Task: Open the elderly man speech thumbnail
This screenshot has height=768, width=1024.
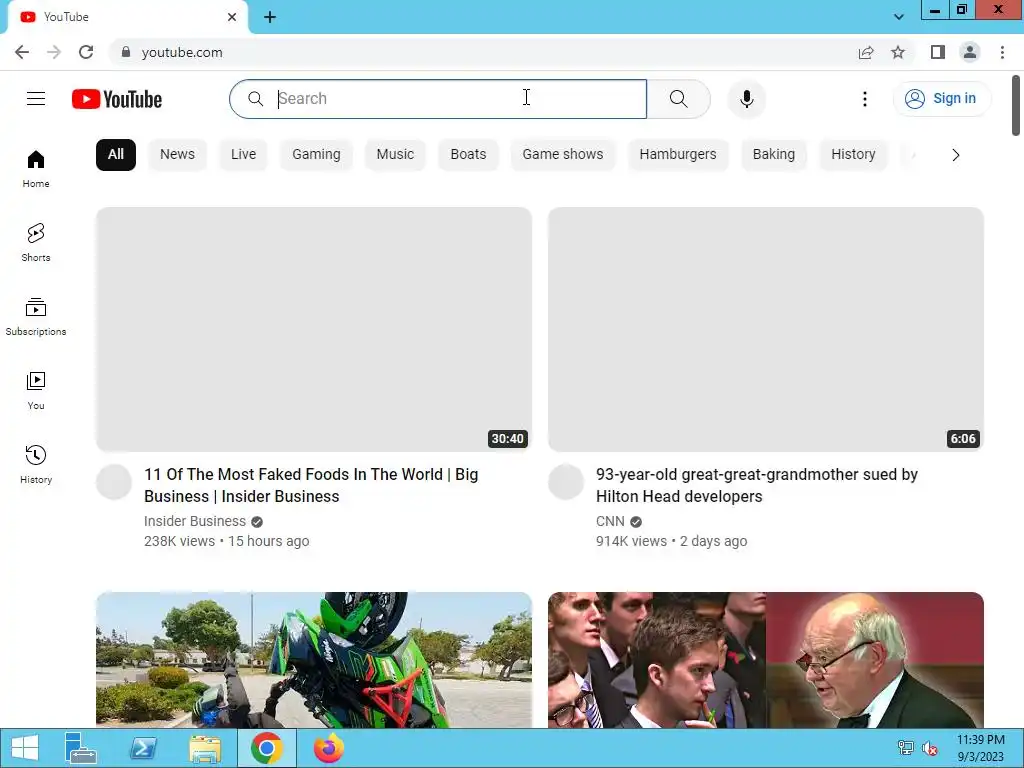Action: [x=765, y=660]
